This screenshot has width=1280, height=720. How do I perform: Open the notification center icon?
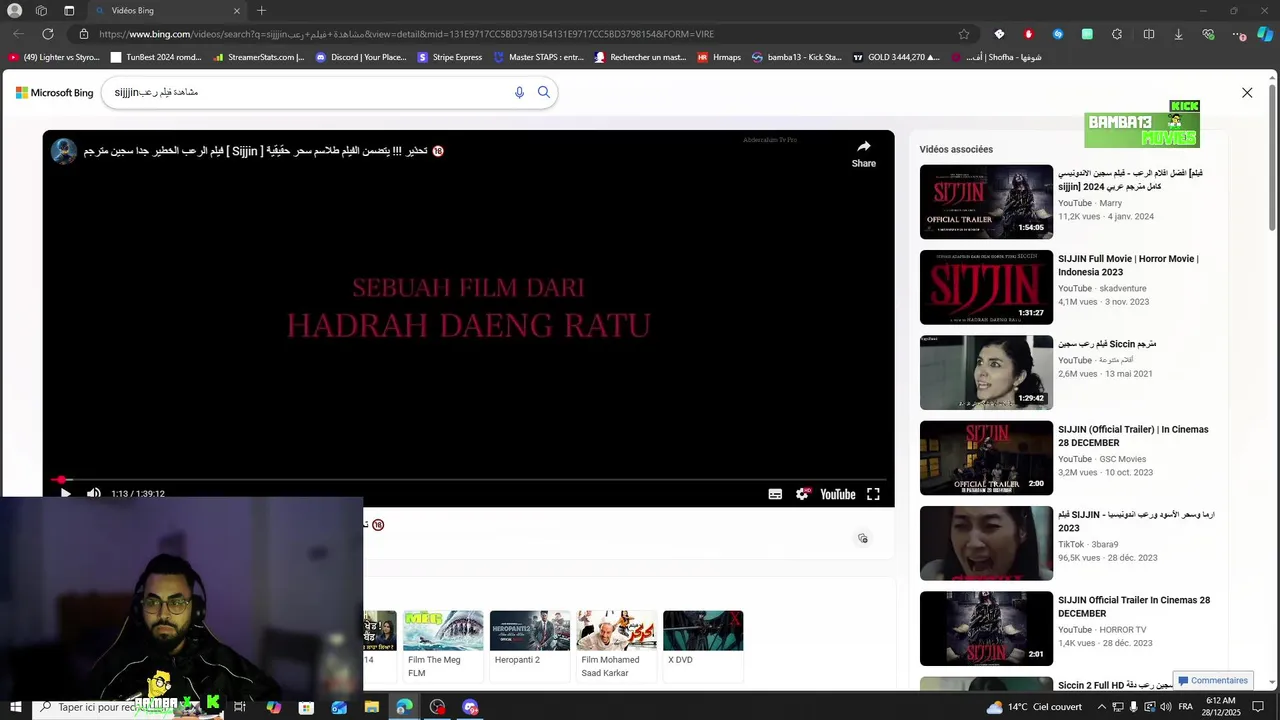[x=1258, y=707]
